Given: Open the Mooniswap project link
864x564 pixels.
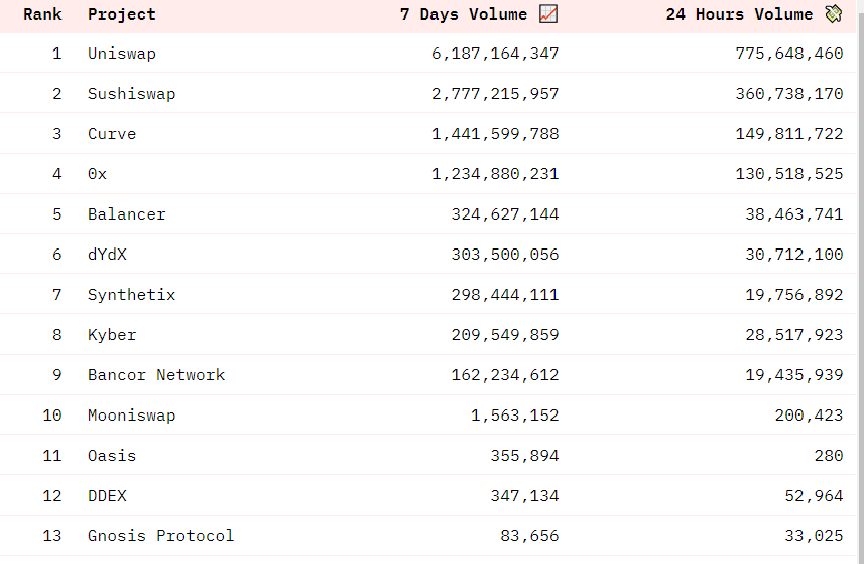Looking at the screenshot, I should [x=132, y=415].
